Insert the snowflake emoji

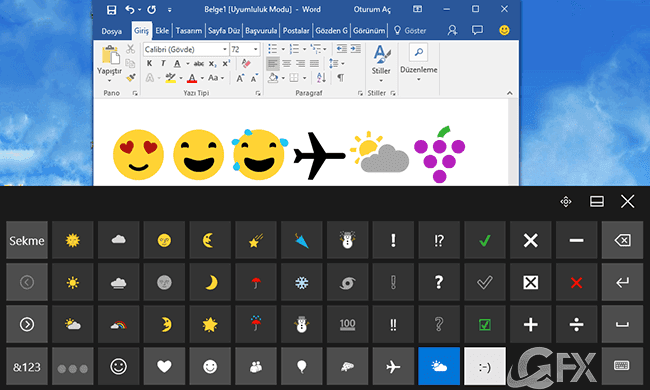point(301,283)
